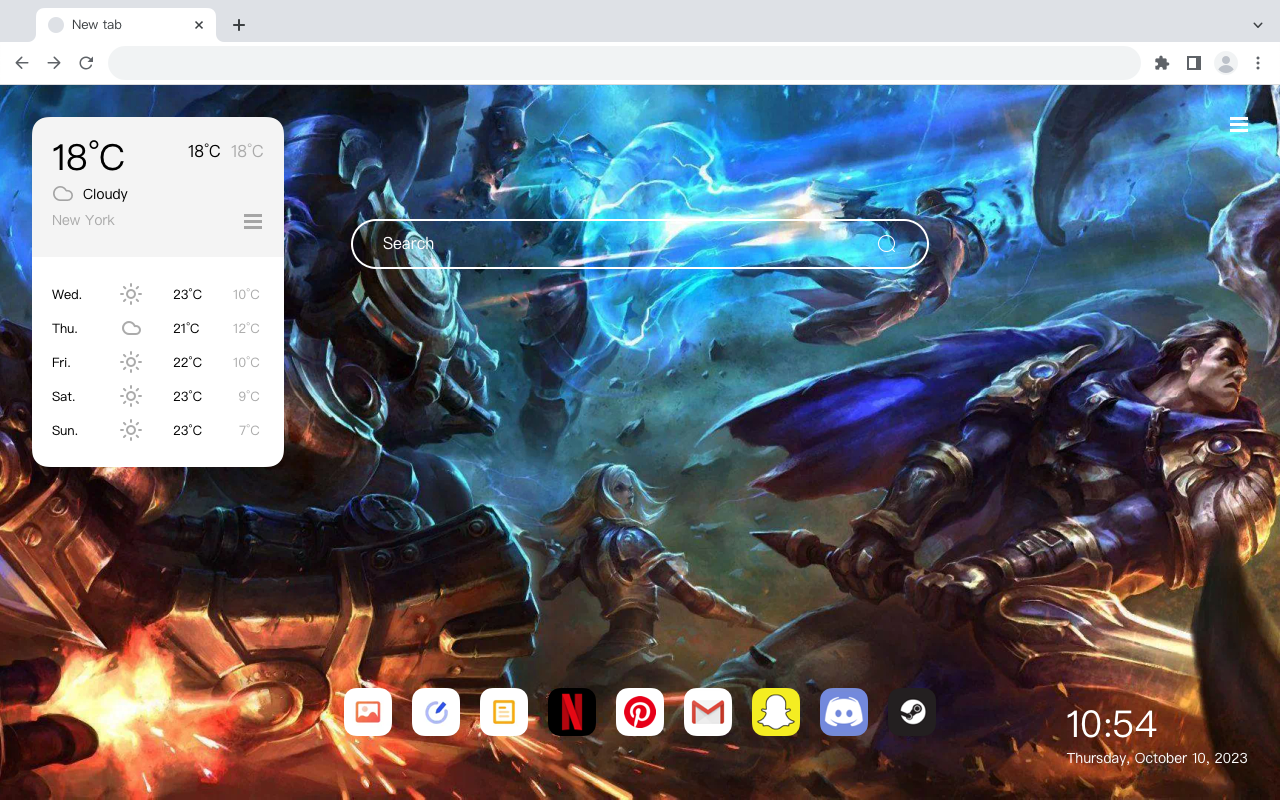Open the Discord shortcut
The width and height of the screenshot is (1280, 800).
[844, 712]
